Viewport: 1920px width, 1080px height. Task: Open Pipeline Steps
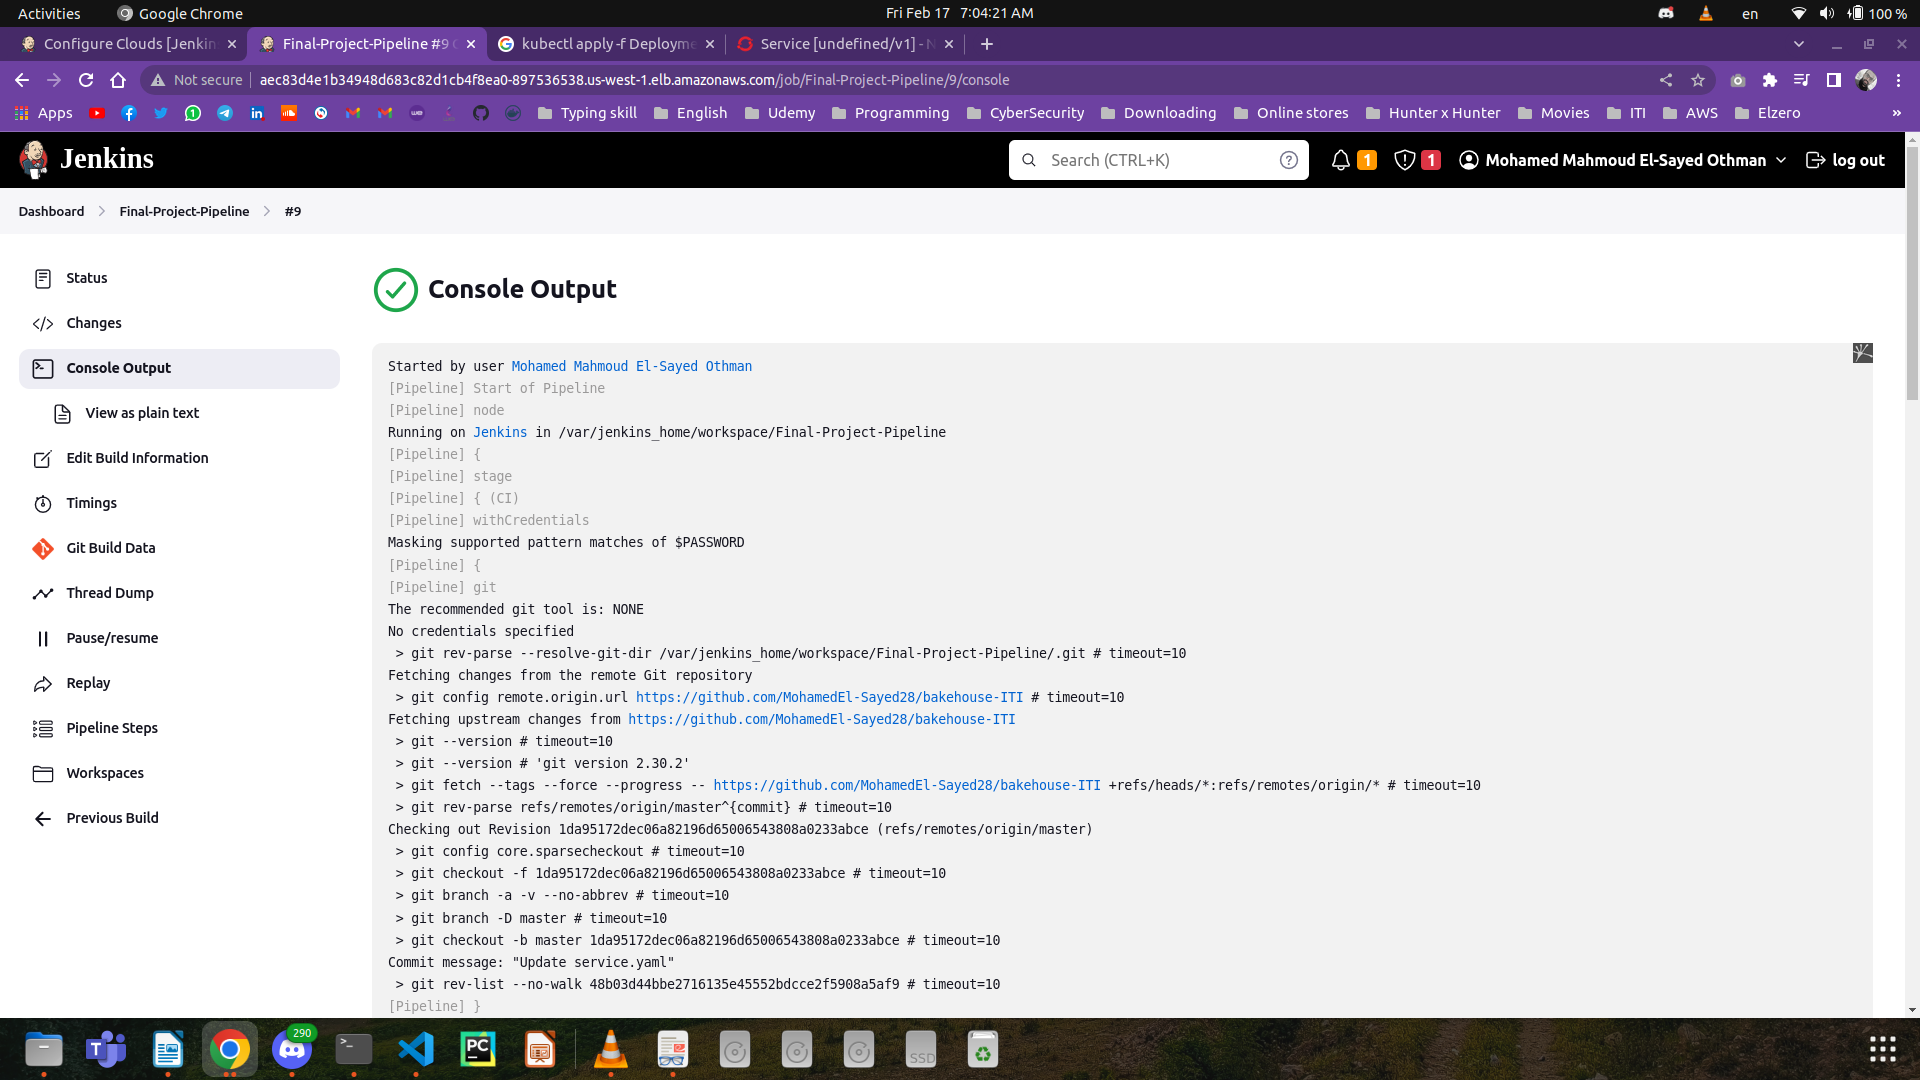tap(111, 728)
